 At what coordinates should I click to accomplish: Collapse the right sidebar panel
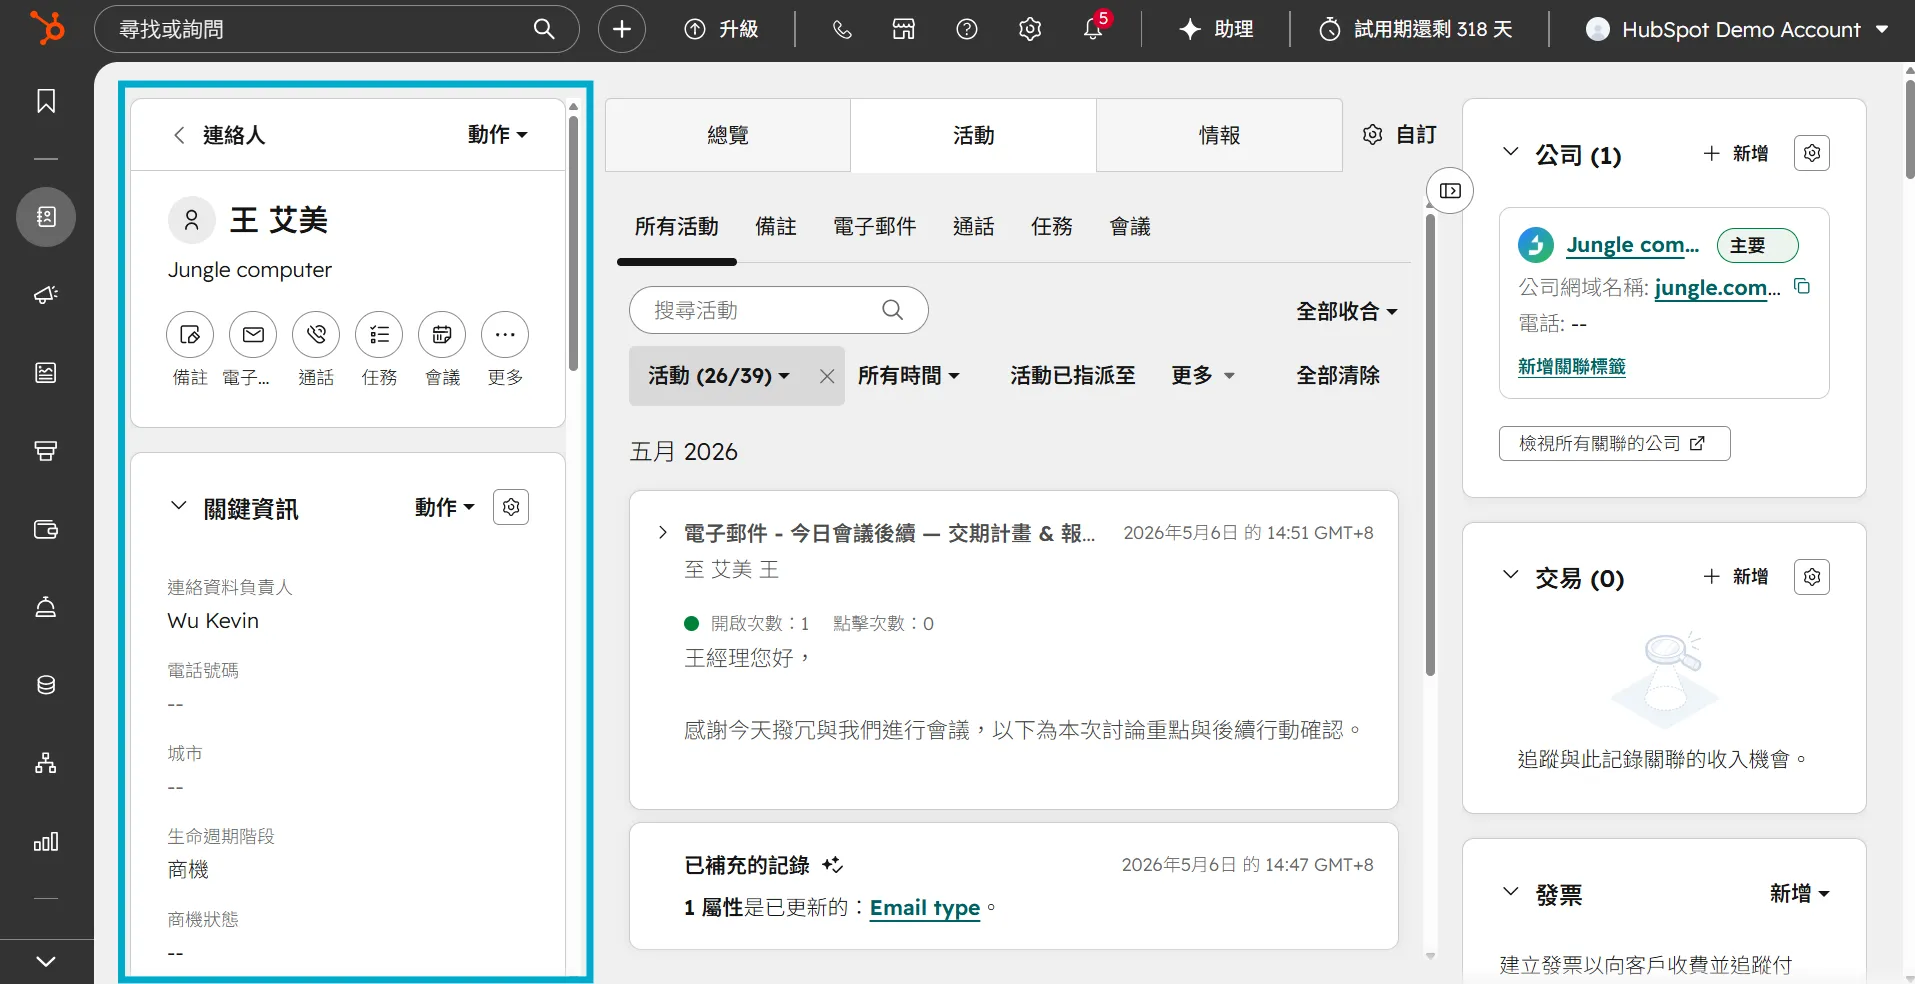click(1450, 191)
